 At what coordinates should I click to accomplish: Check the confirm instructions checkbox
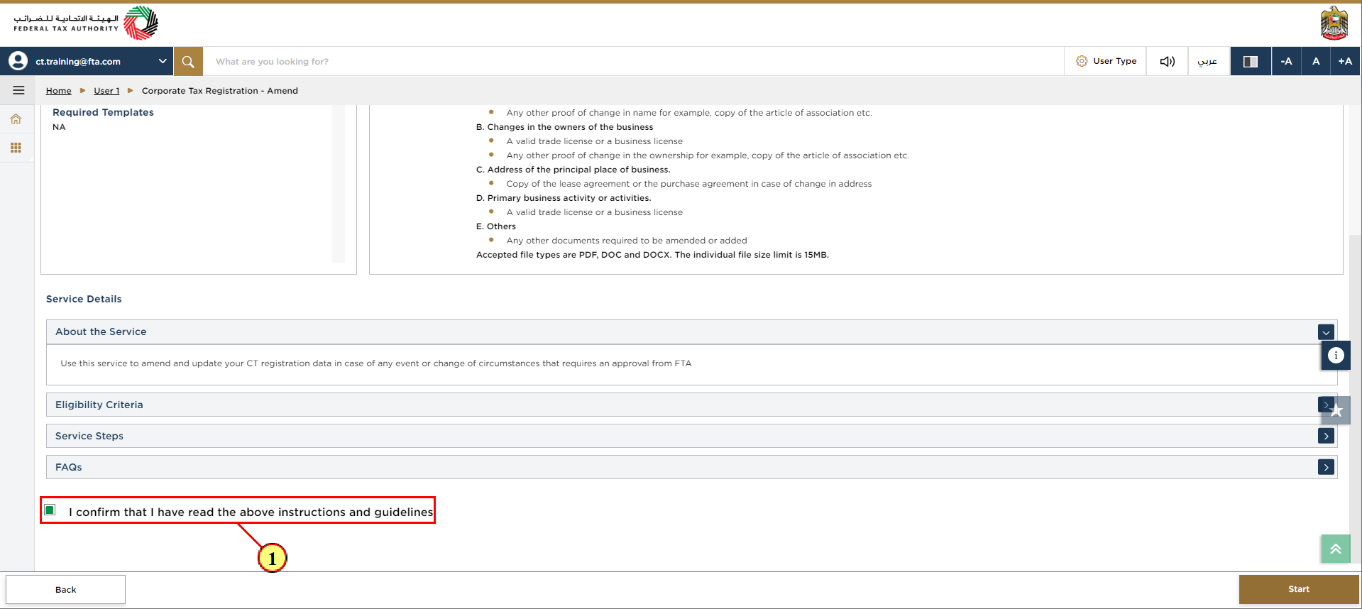[50, 511]
